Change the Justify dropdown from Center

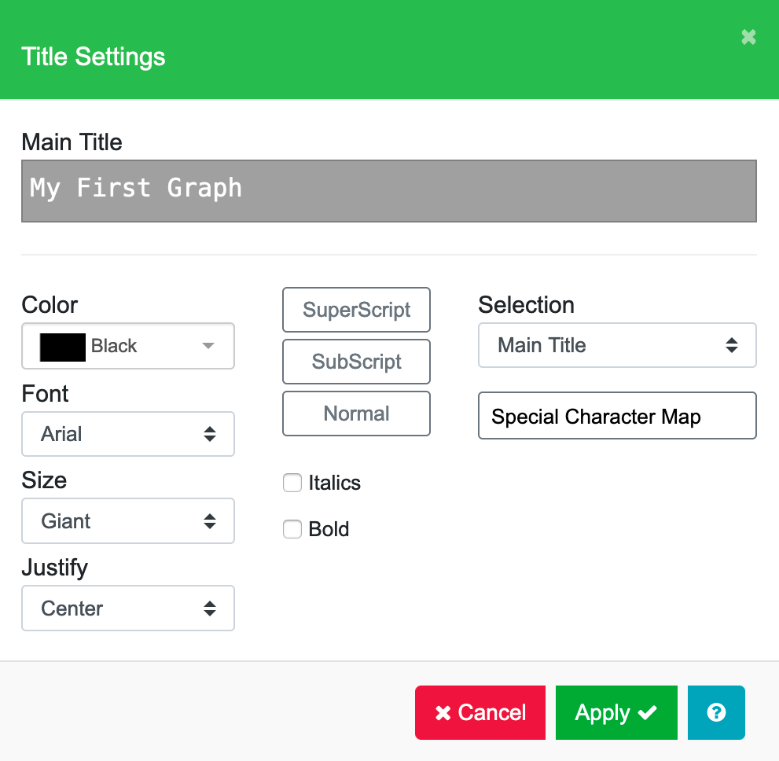[128, 608]
